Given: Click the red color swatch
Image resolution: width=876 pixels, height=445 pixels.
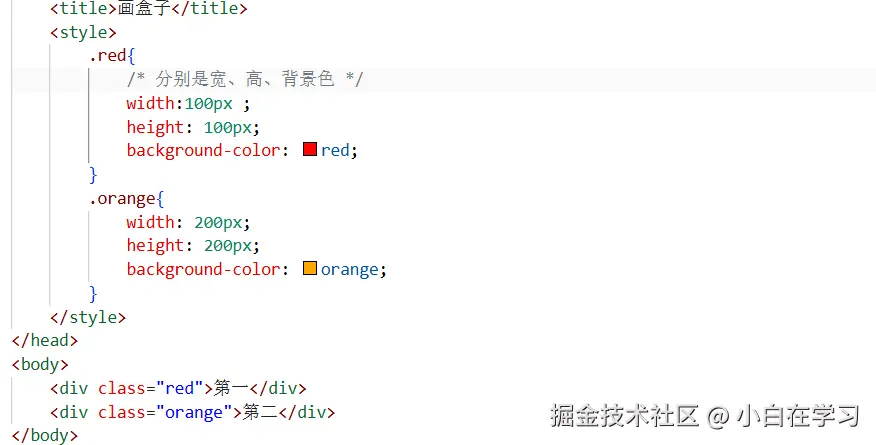Looking at the screenshot, I should [x=309, y=150].
